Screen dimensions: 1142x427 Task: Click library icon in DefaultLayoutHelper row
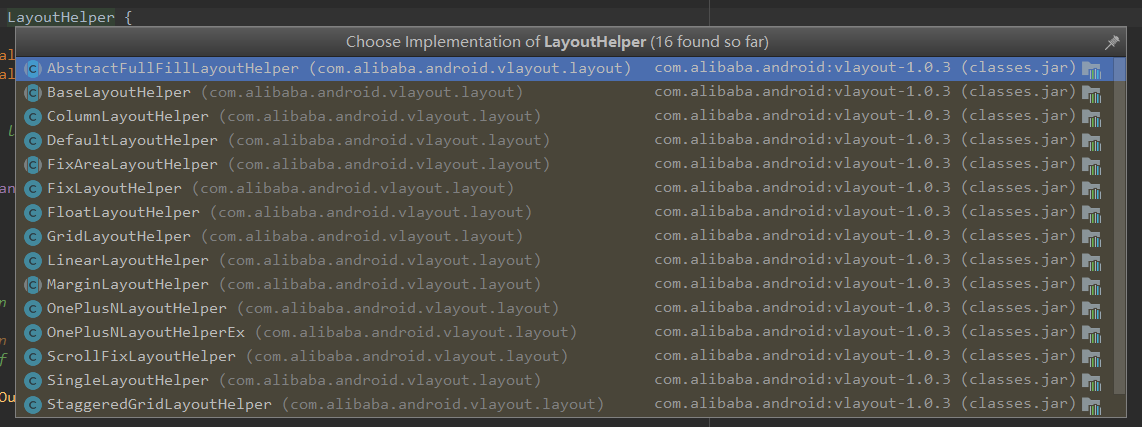(1091, 142)
